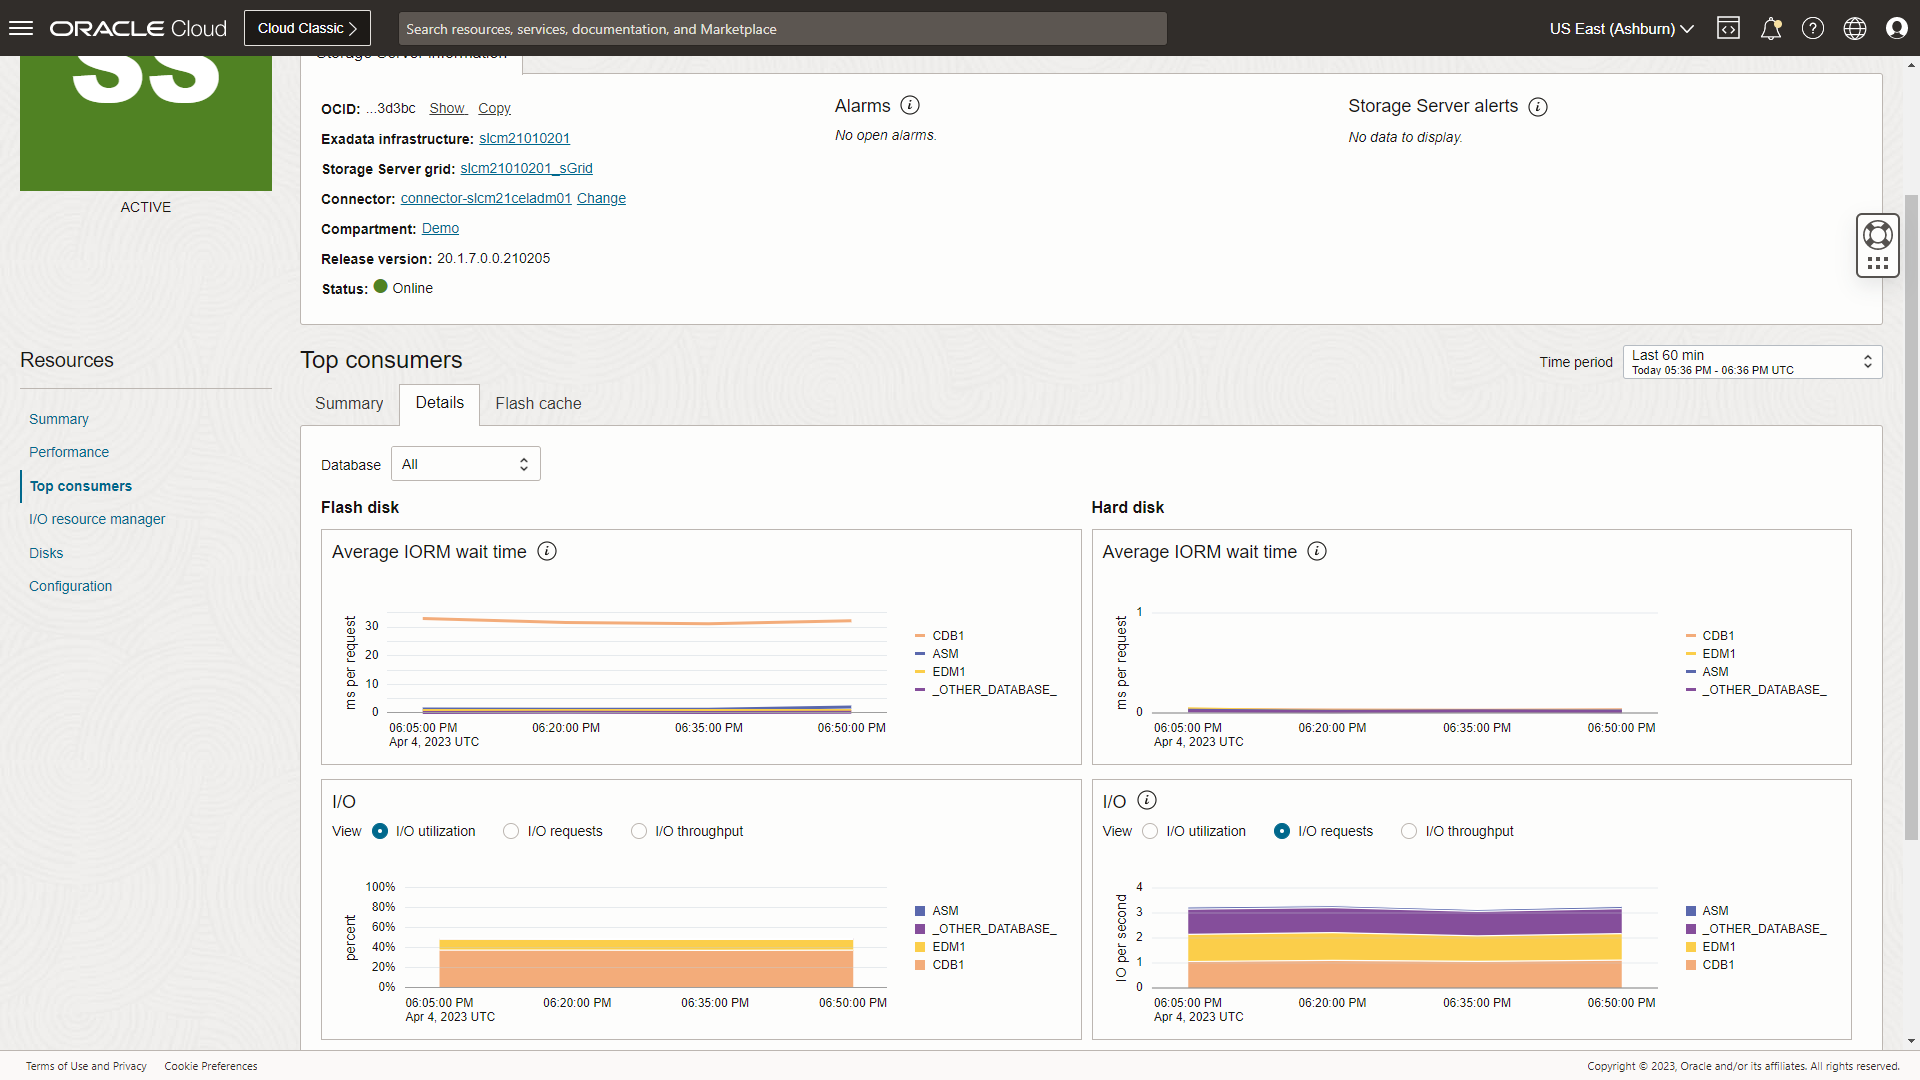The image size is (1920, 1080).
Task: Open the user profile avatar icon
Action: tap(1897, 28)
